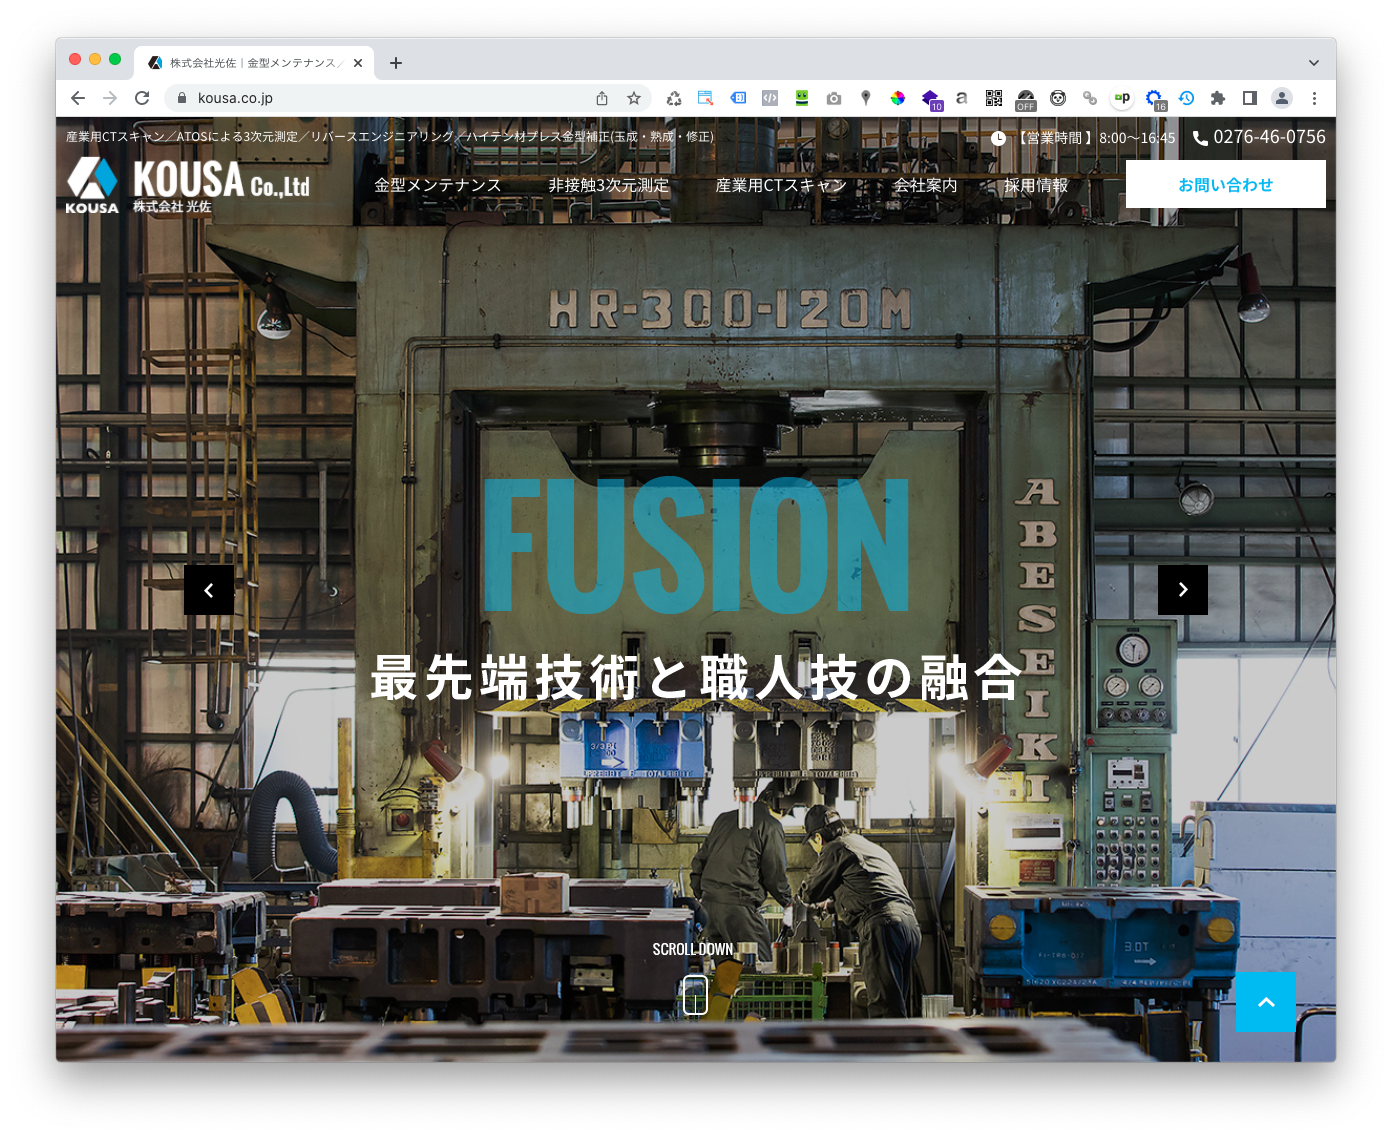Click the KOUSA Co.,Ltd logo
The image size is (1392, 1136).
[x=188, y=186]
